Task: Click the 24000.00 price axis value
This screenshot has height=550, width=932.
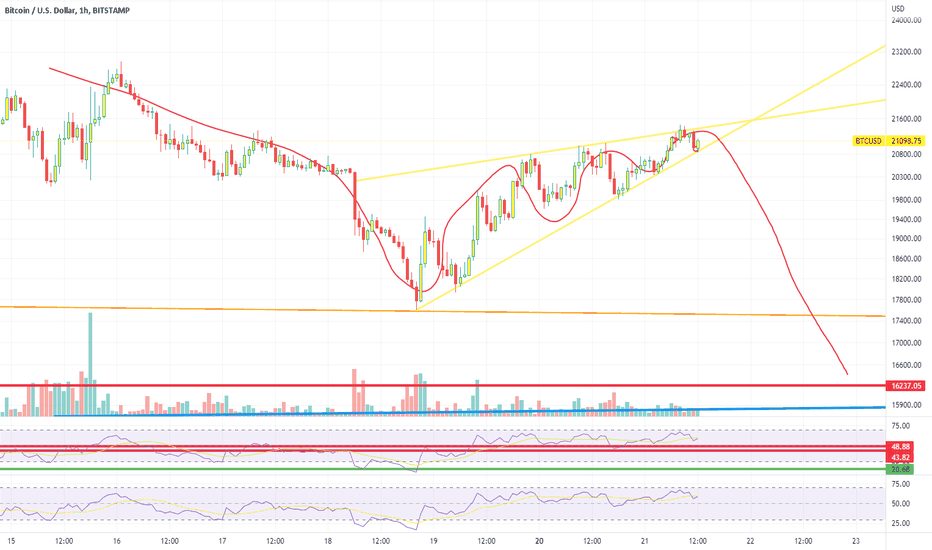Action: [x=906, y=20]
